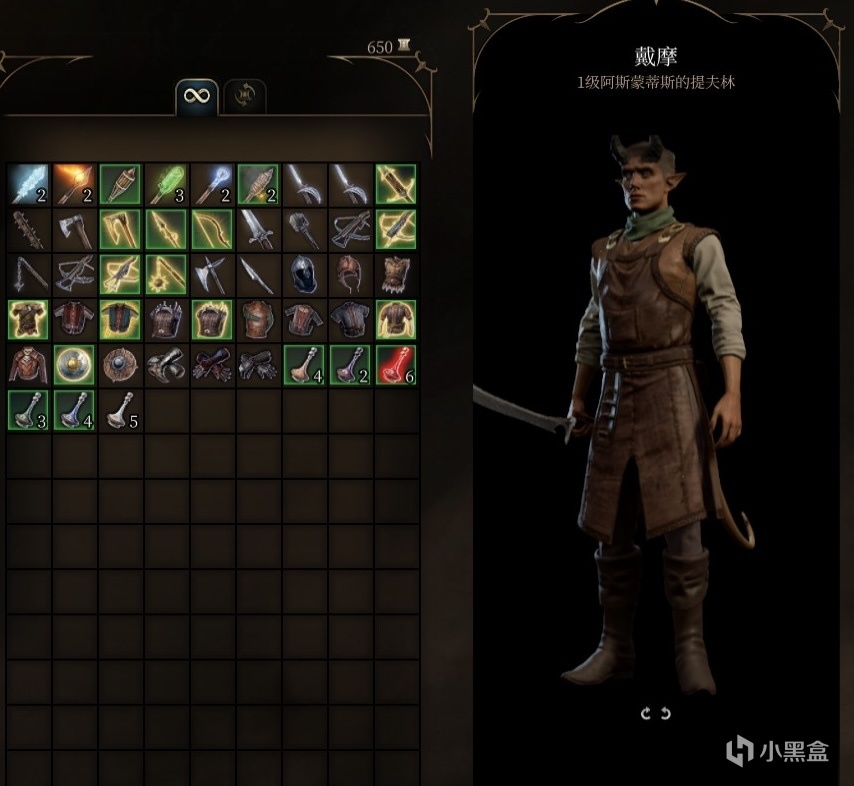Select the fire arrow stack
This screenshot has width=854, height=786.
point(74,184)
